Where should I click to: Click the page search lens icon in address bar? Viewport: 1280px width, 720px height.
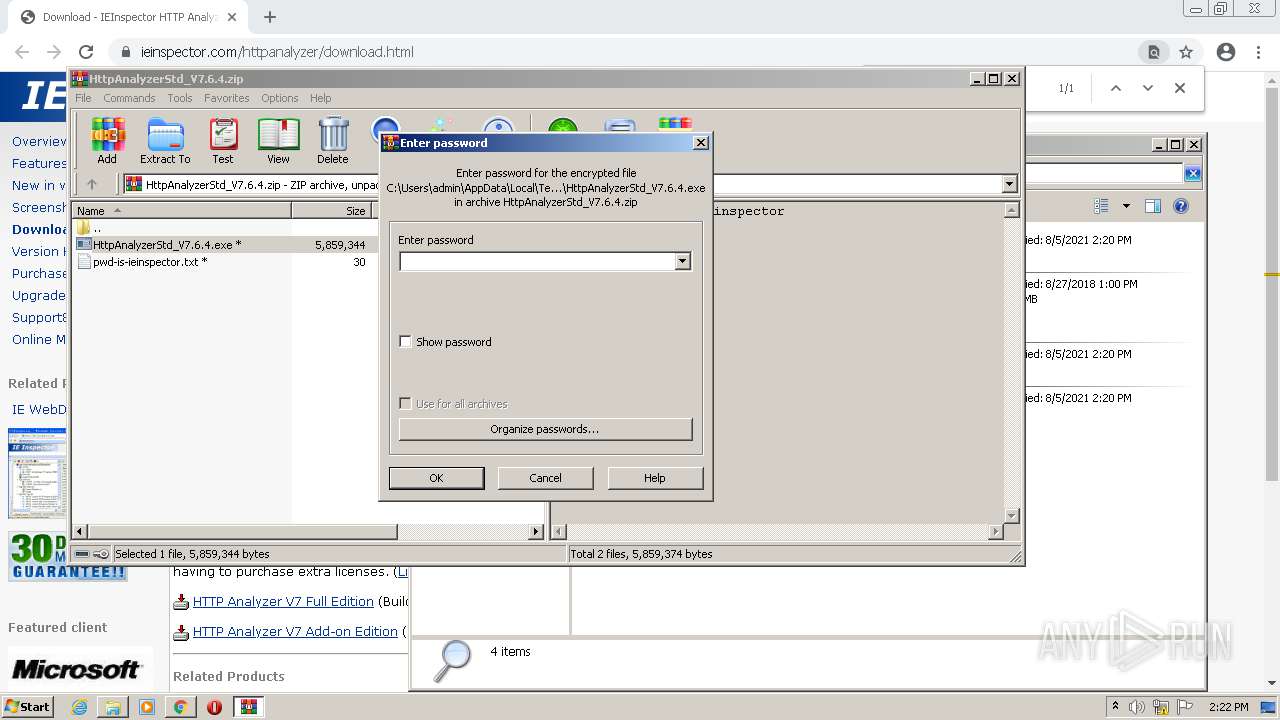[1154, 52]
